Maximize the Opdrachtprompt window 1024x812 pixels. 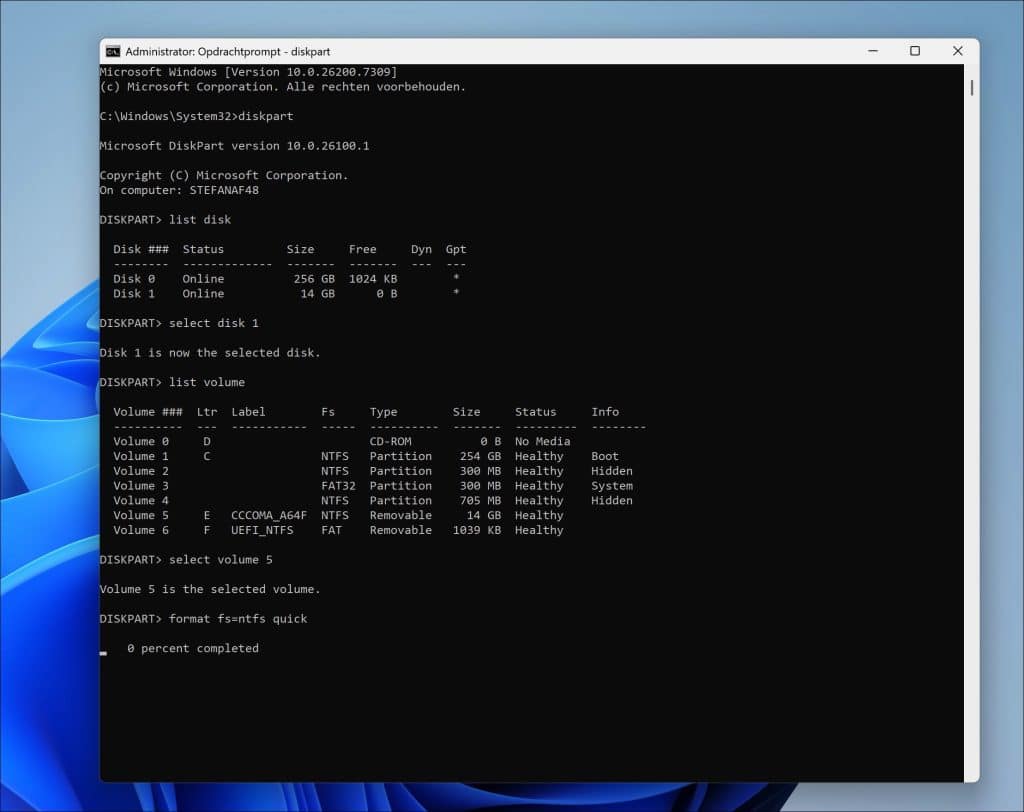(914, 51)
